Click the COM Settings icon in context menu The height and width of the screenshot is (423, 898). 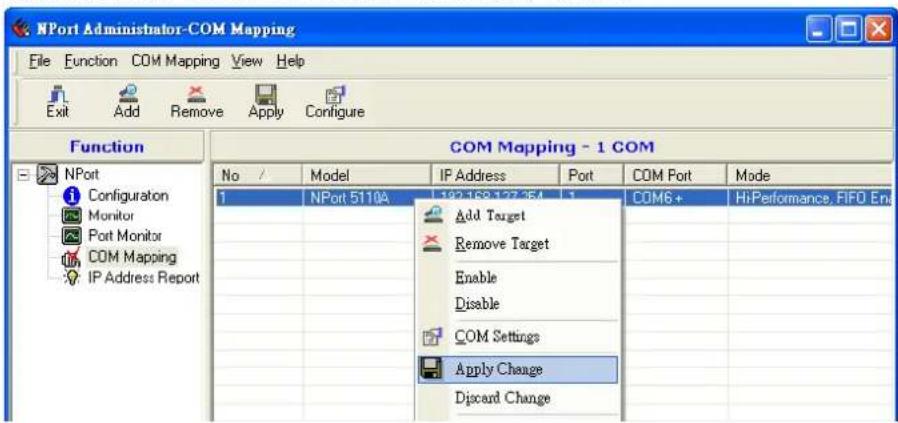point(432,337)
